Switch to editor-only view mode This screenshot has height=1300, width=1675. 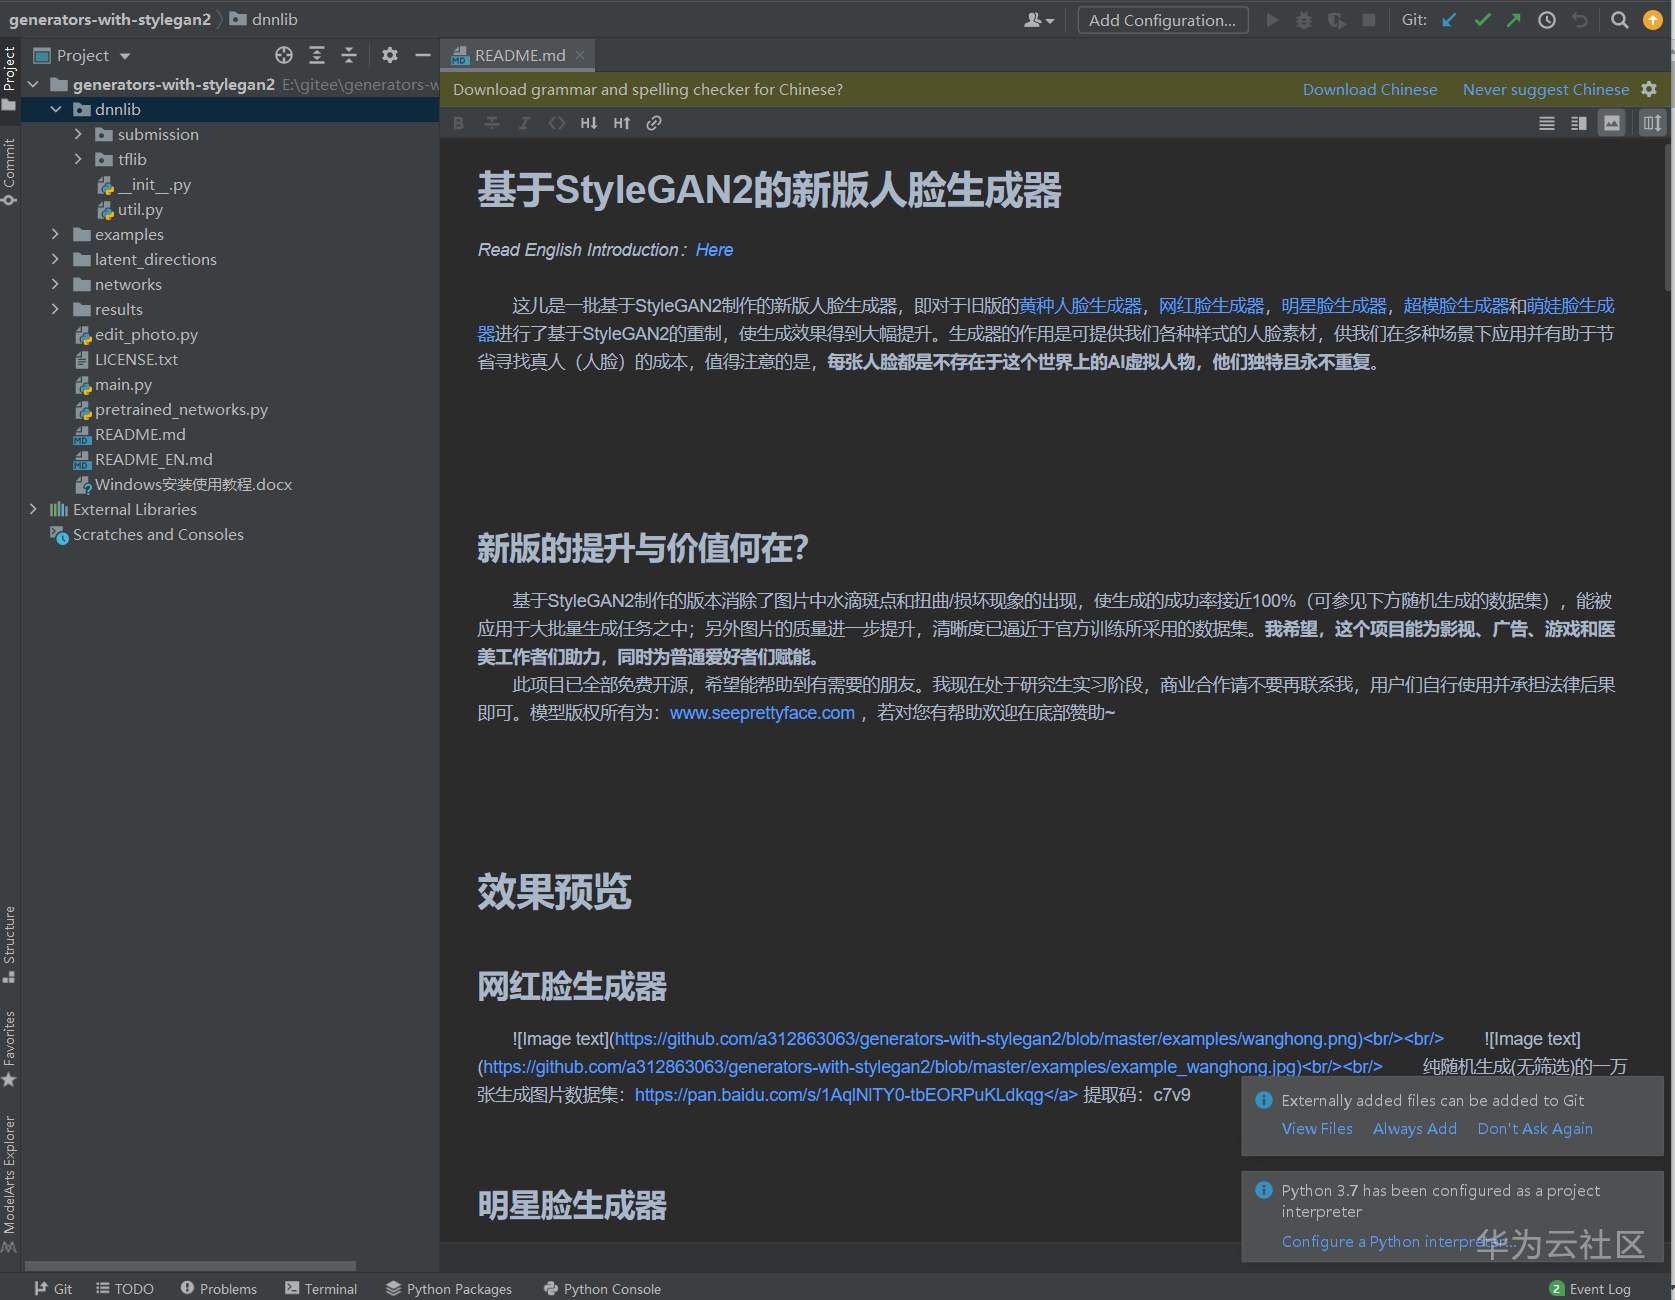(x=1547, y=123)
